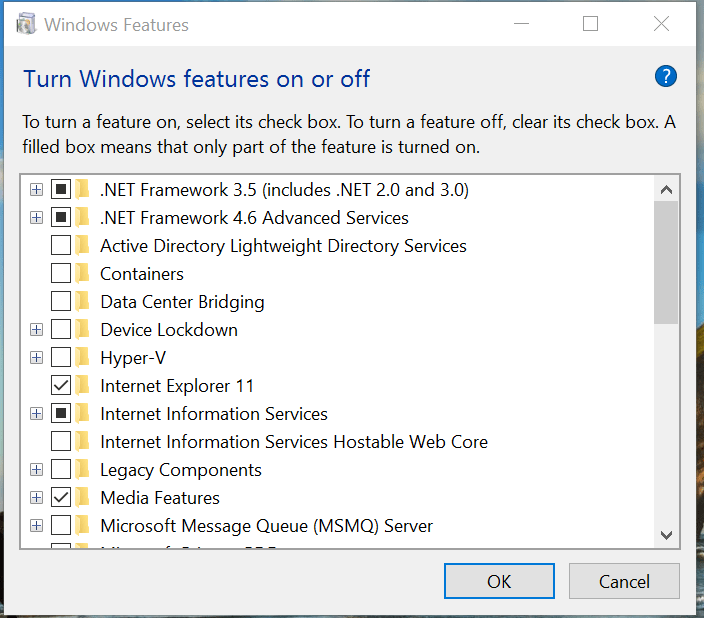Click the Windows Features title bar icon
Screen dimensions: 704x618
coord(26,24)
